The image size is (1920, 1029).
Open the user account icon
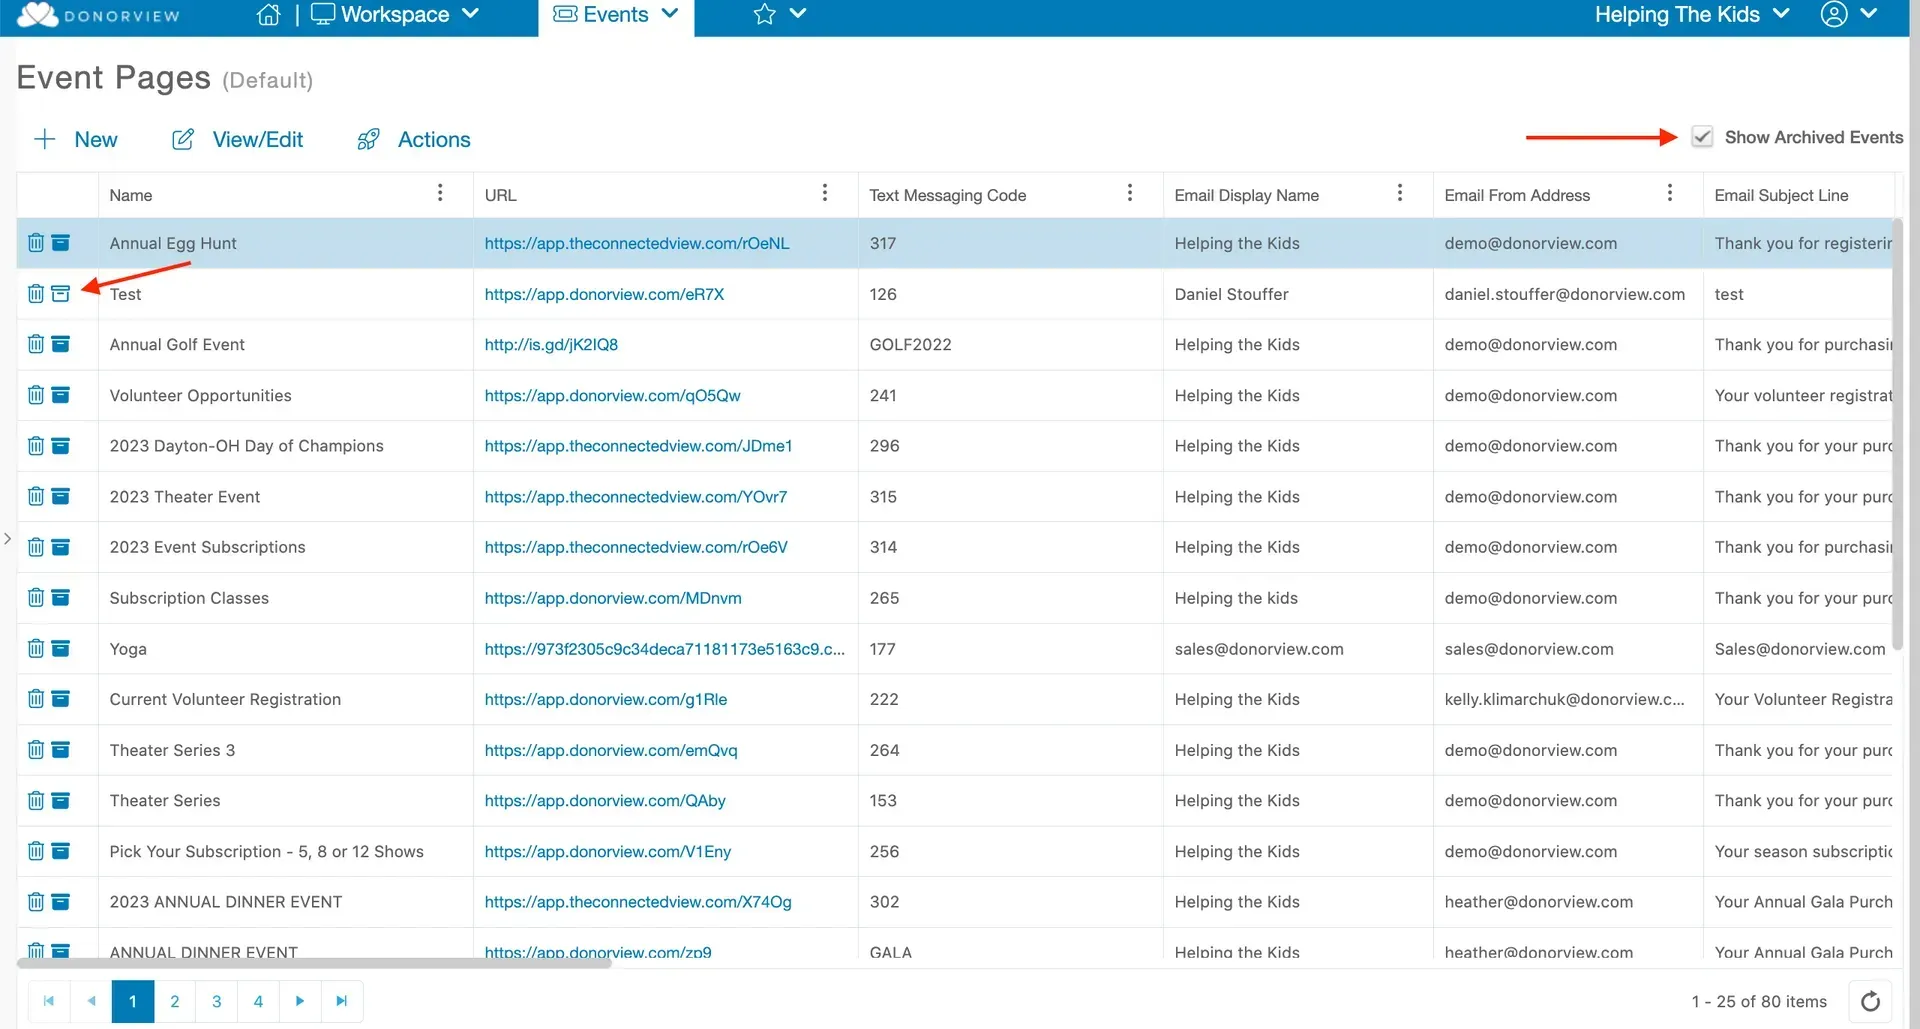(1833, 14)
